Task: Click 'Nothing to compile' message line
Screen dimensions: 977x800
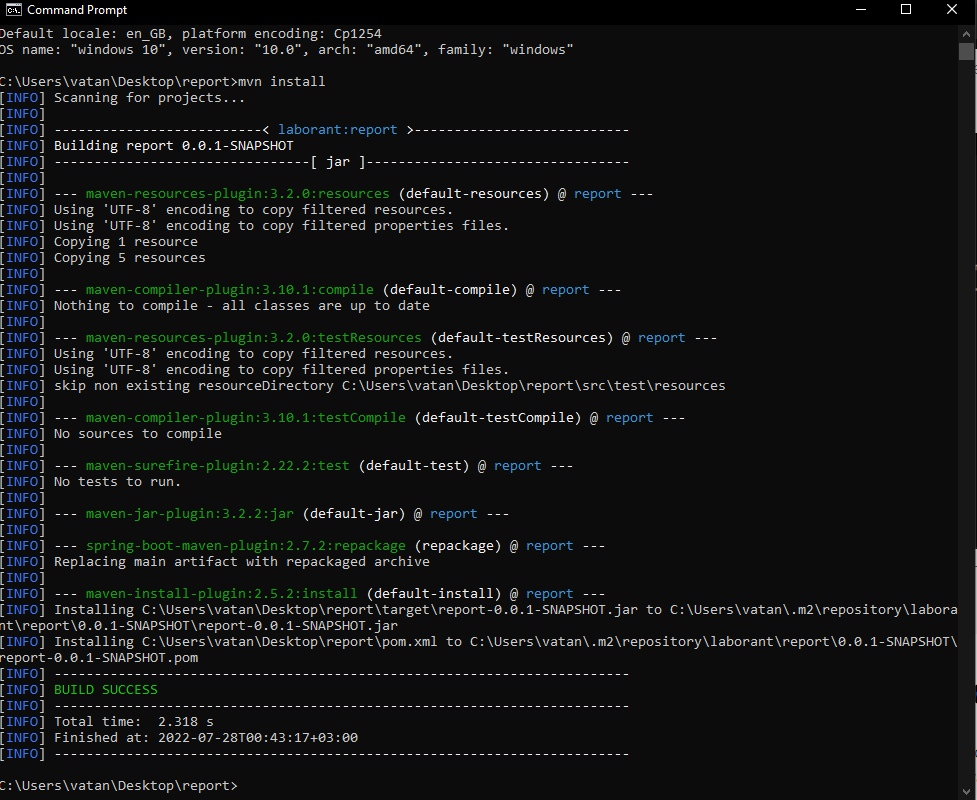Action: pos(242,306)
